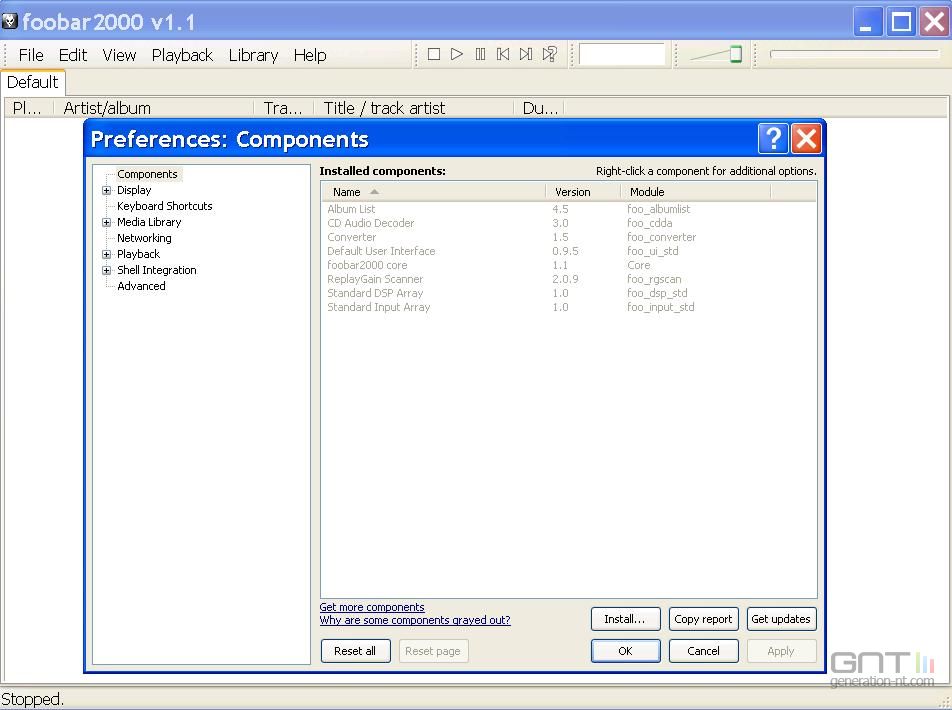Viewport: 952px width, 710px height.
Task: Select the Converter component row
Action: (569, 237)
